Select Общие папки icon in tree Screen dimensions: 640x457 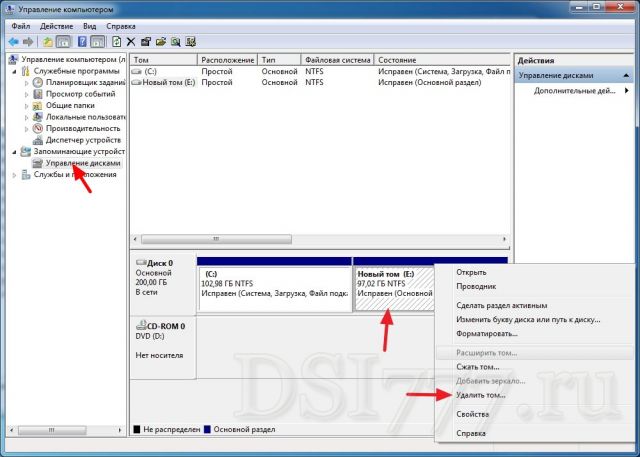click(38, 105)
